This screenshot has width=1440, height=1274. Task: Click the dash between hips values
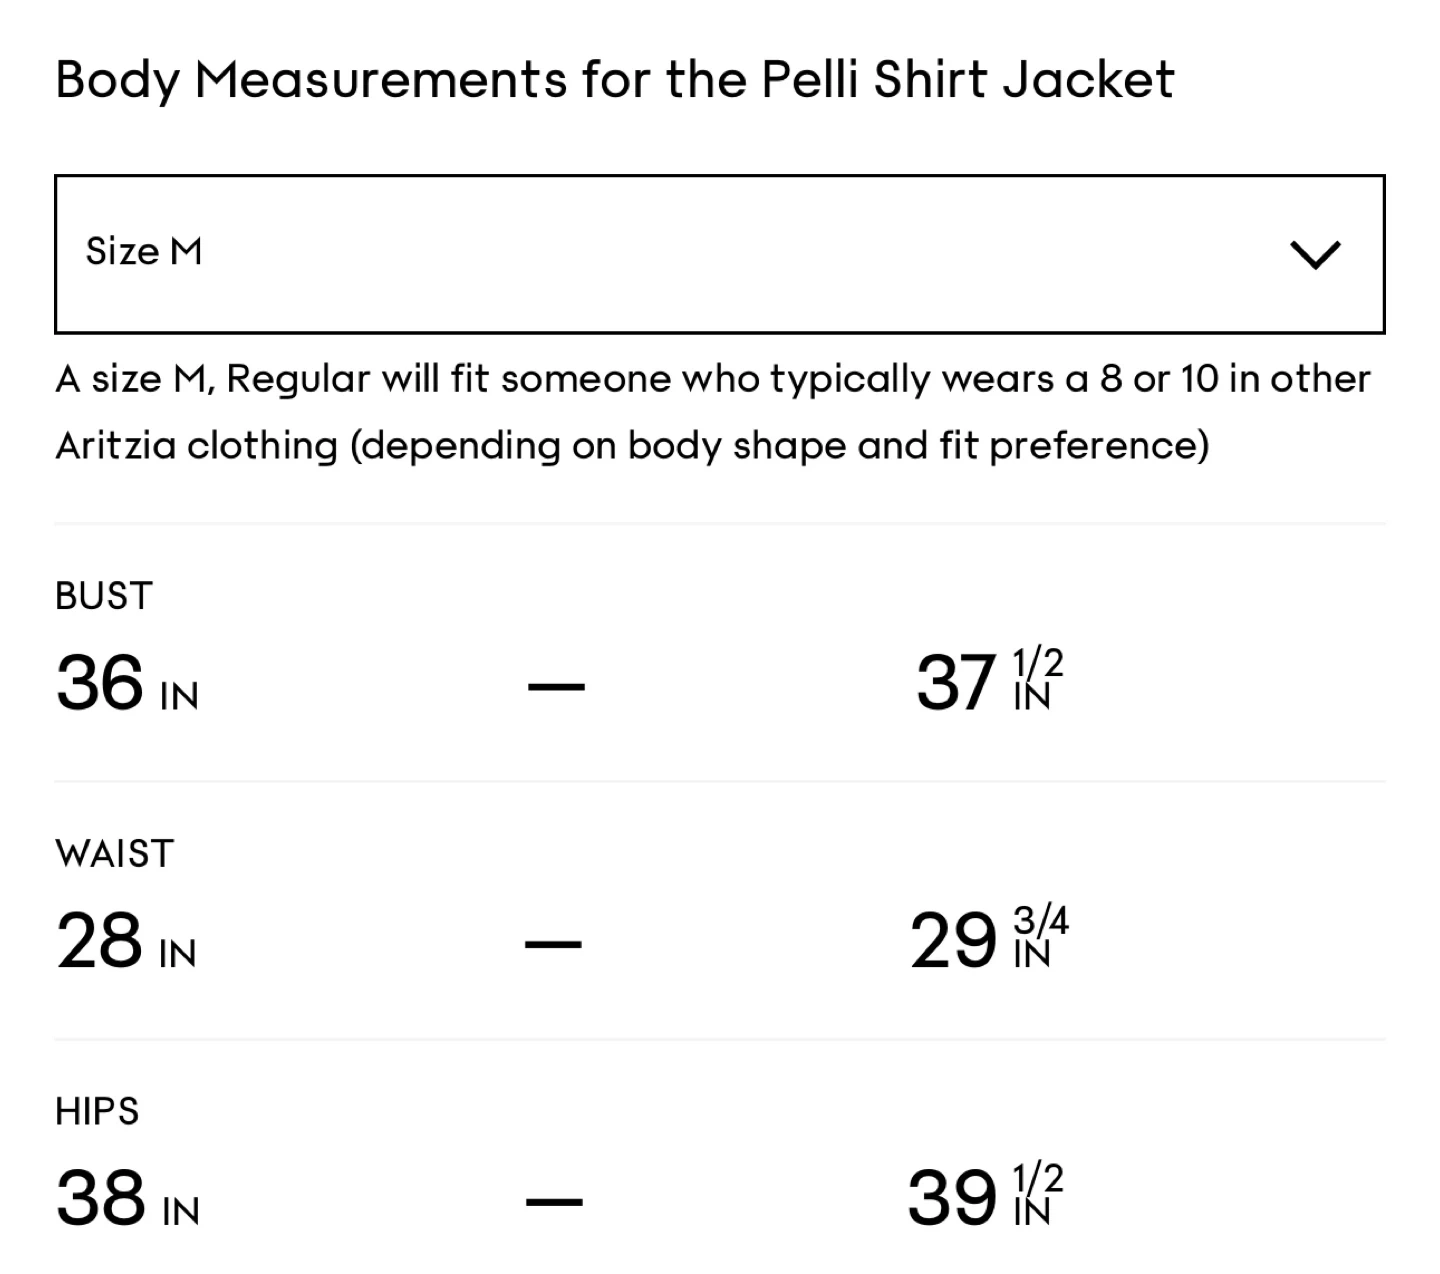tap(555, 1201)
